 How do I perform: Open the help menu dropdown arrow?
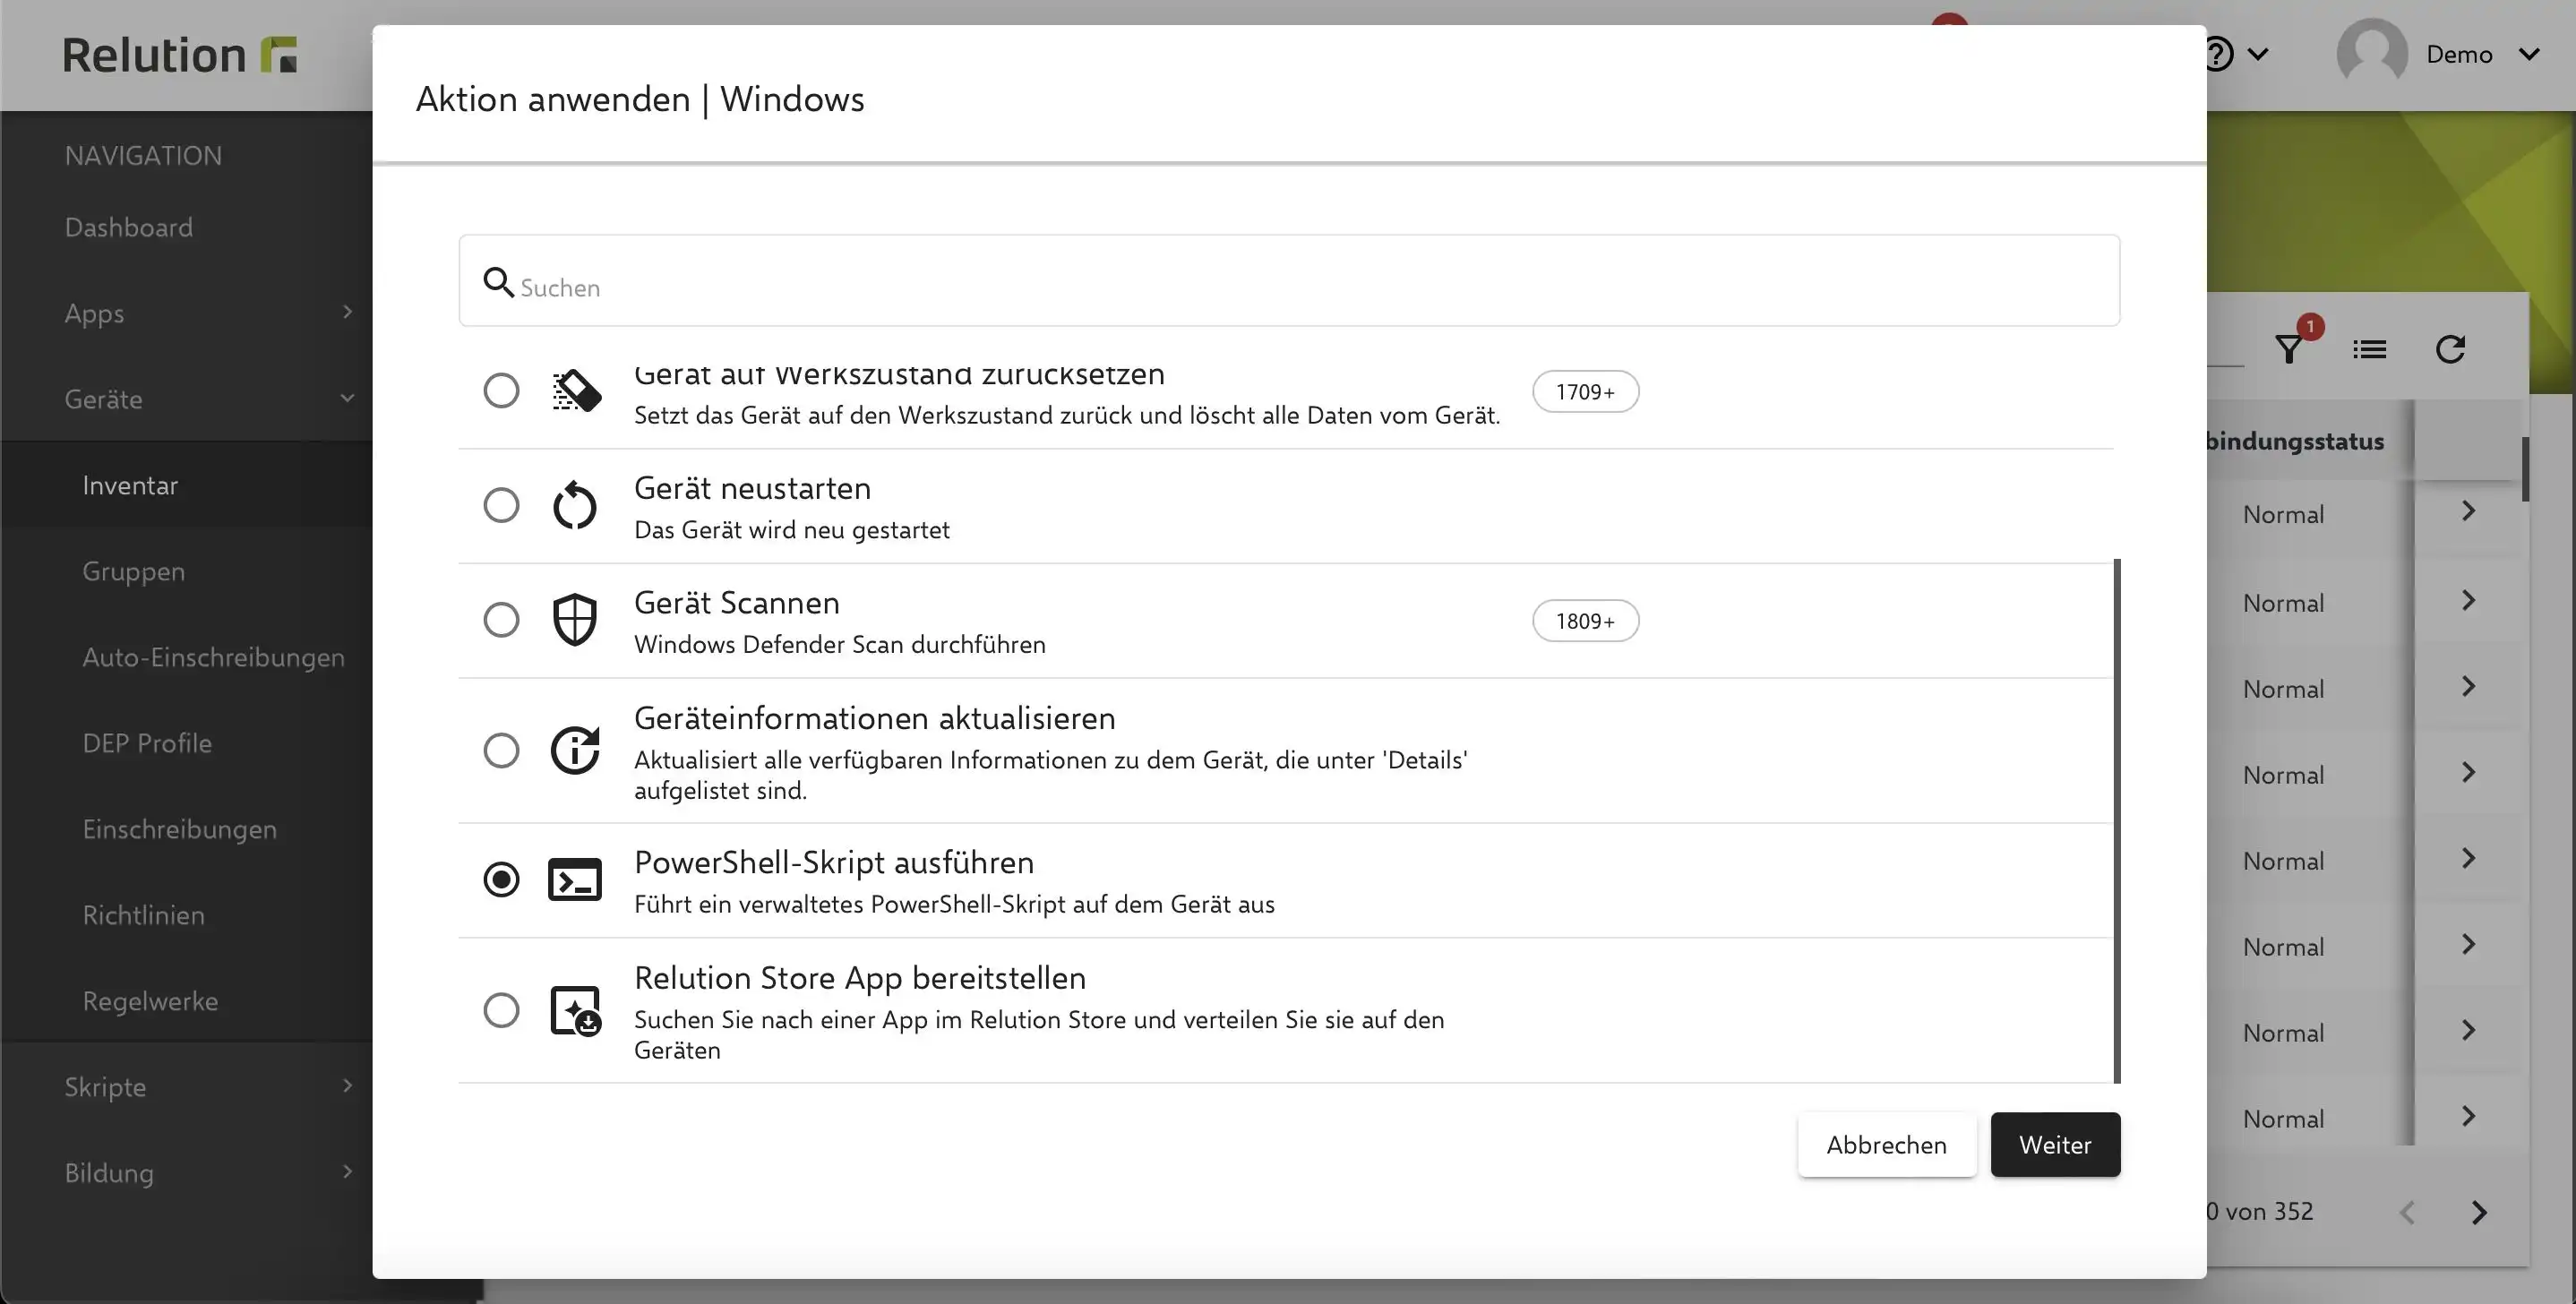click(2258, 54)
